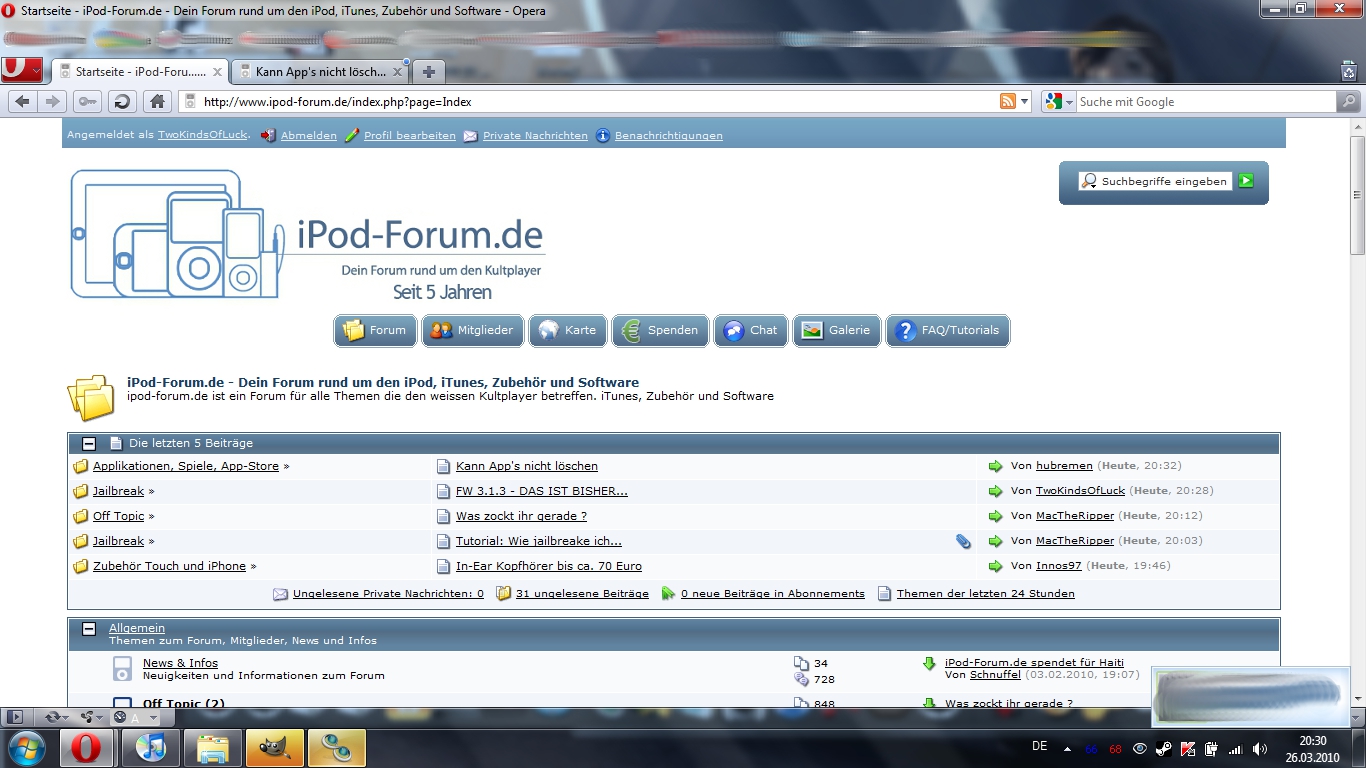Open the Galerie menu button
Screen dimensions: 1366x768
click(x=837, y=330)
